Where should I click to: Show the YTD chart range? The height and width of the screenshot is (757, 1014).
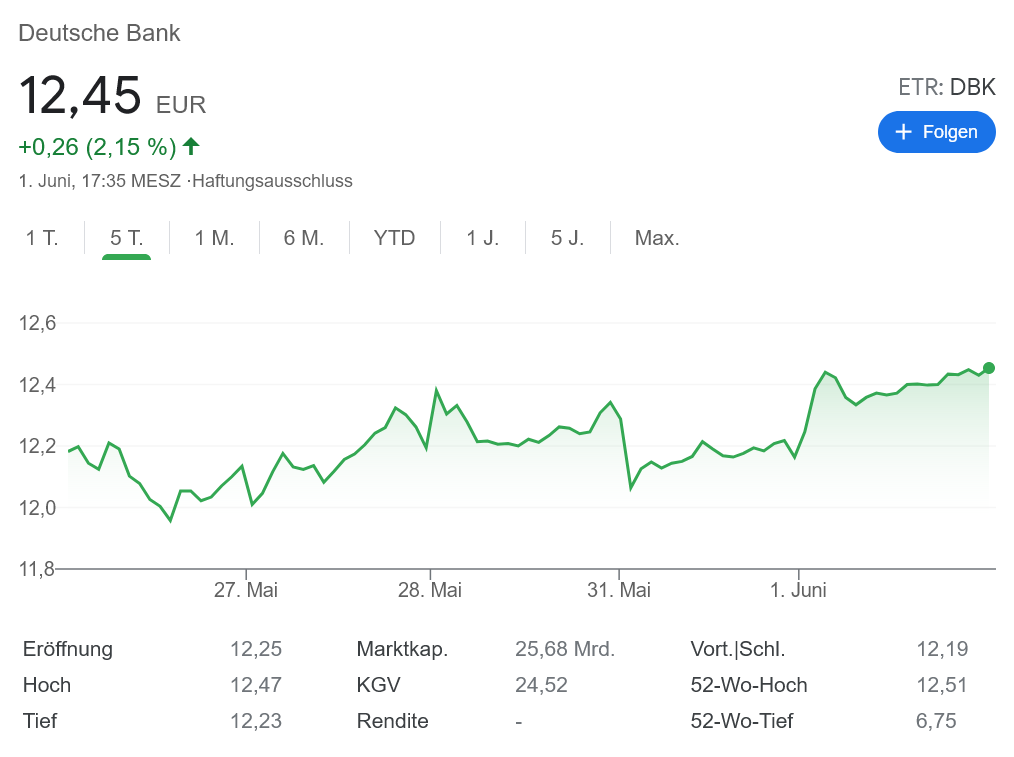tap(394, 238)
